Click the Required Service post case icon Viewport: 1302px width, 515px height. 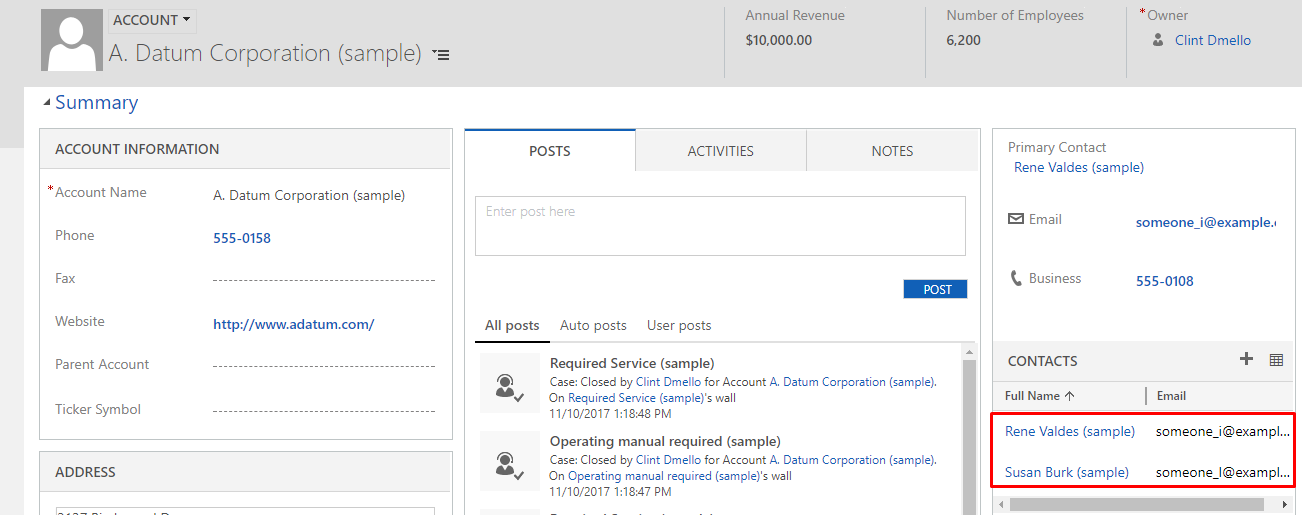(x=510, y=383)
